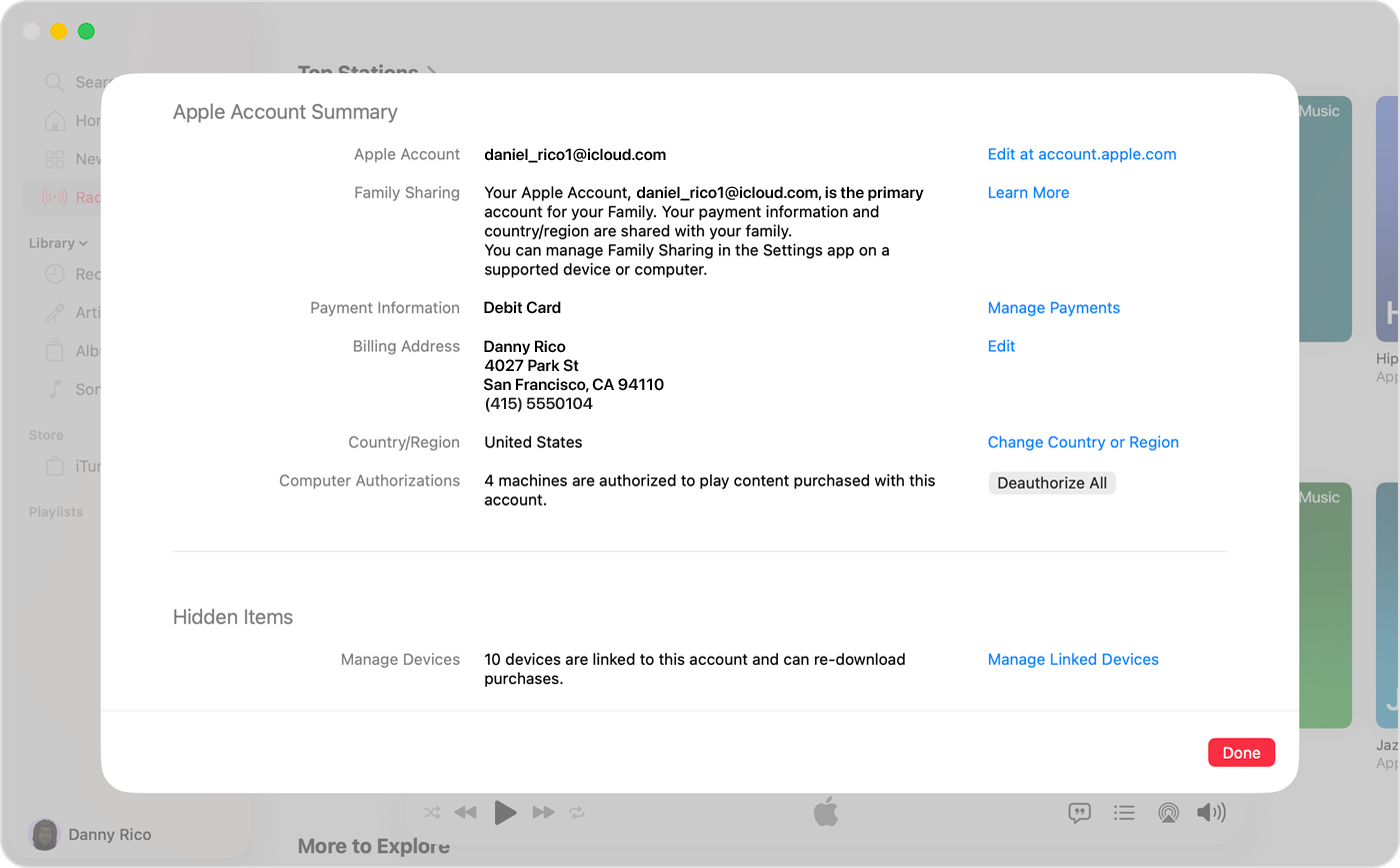Toggle the Lyrics panel
Viewport: 1400px width, 868px height.
pos(1079,813)
